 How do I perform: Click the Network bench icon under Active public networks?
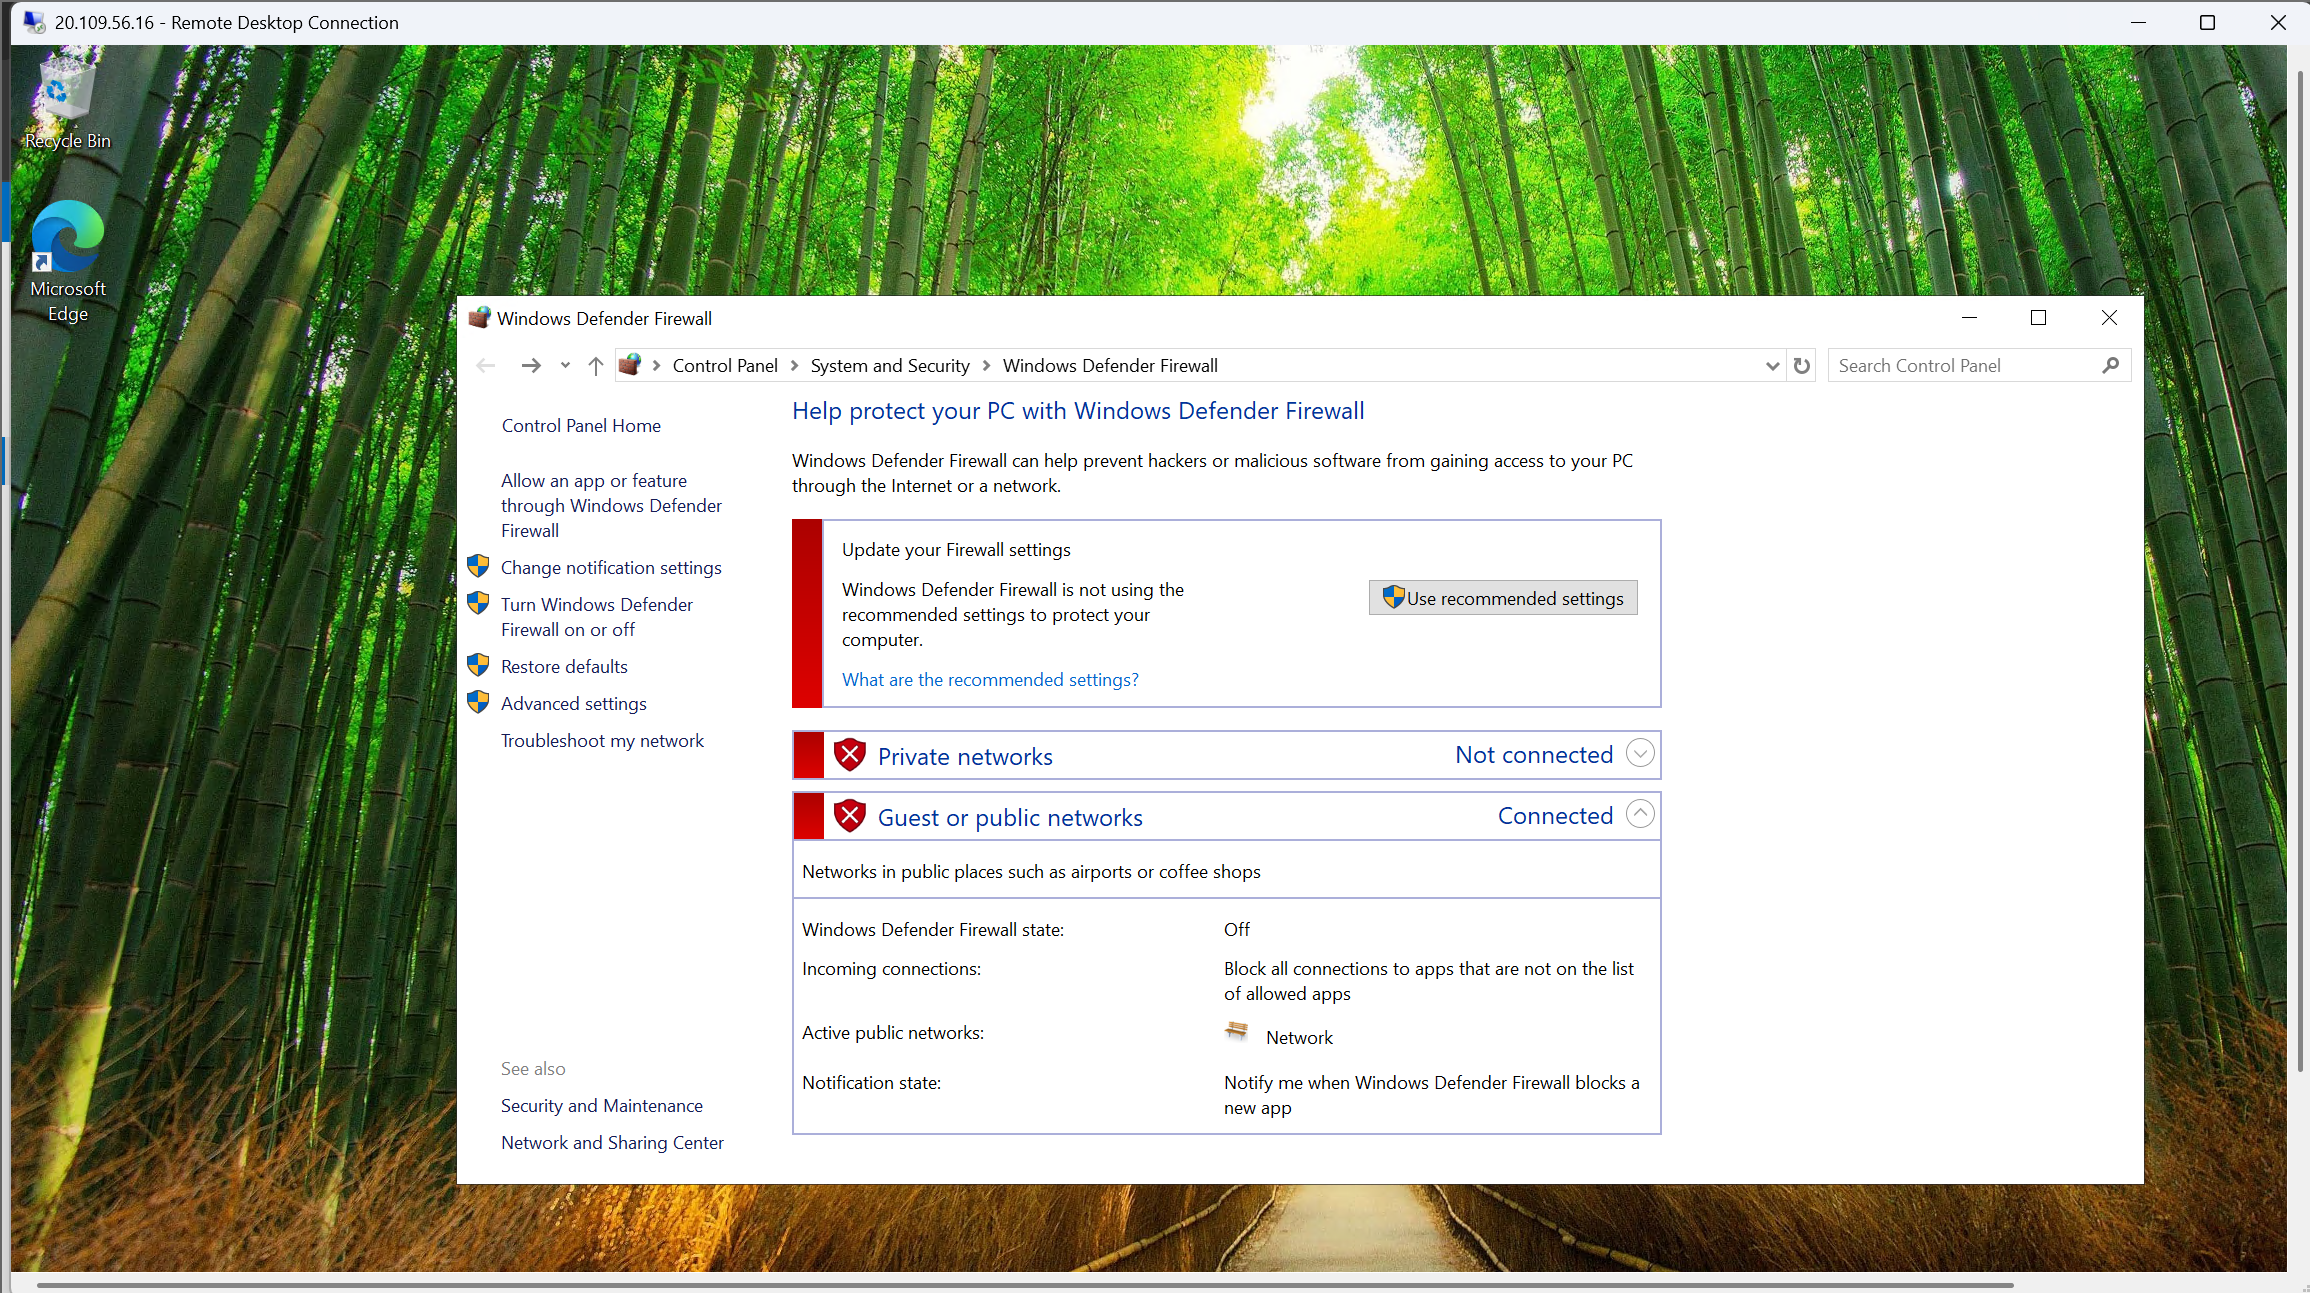(x=1237, y=1033)
